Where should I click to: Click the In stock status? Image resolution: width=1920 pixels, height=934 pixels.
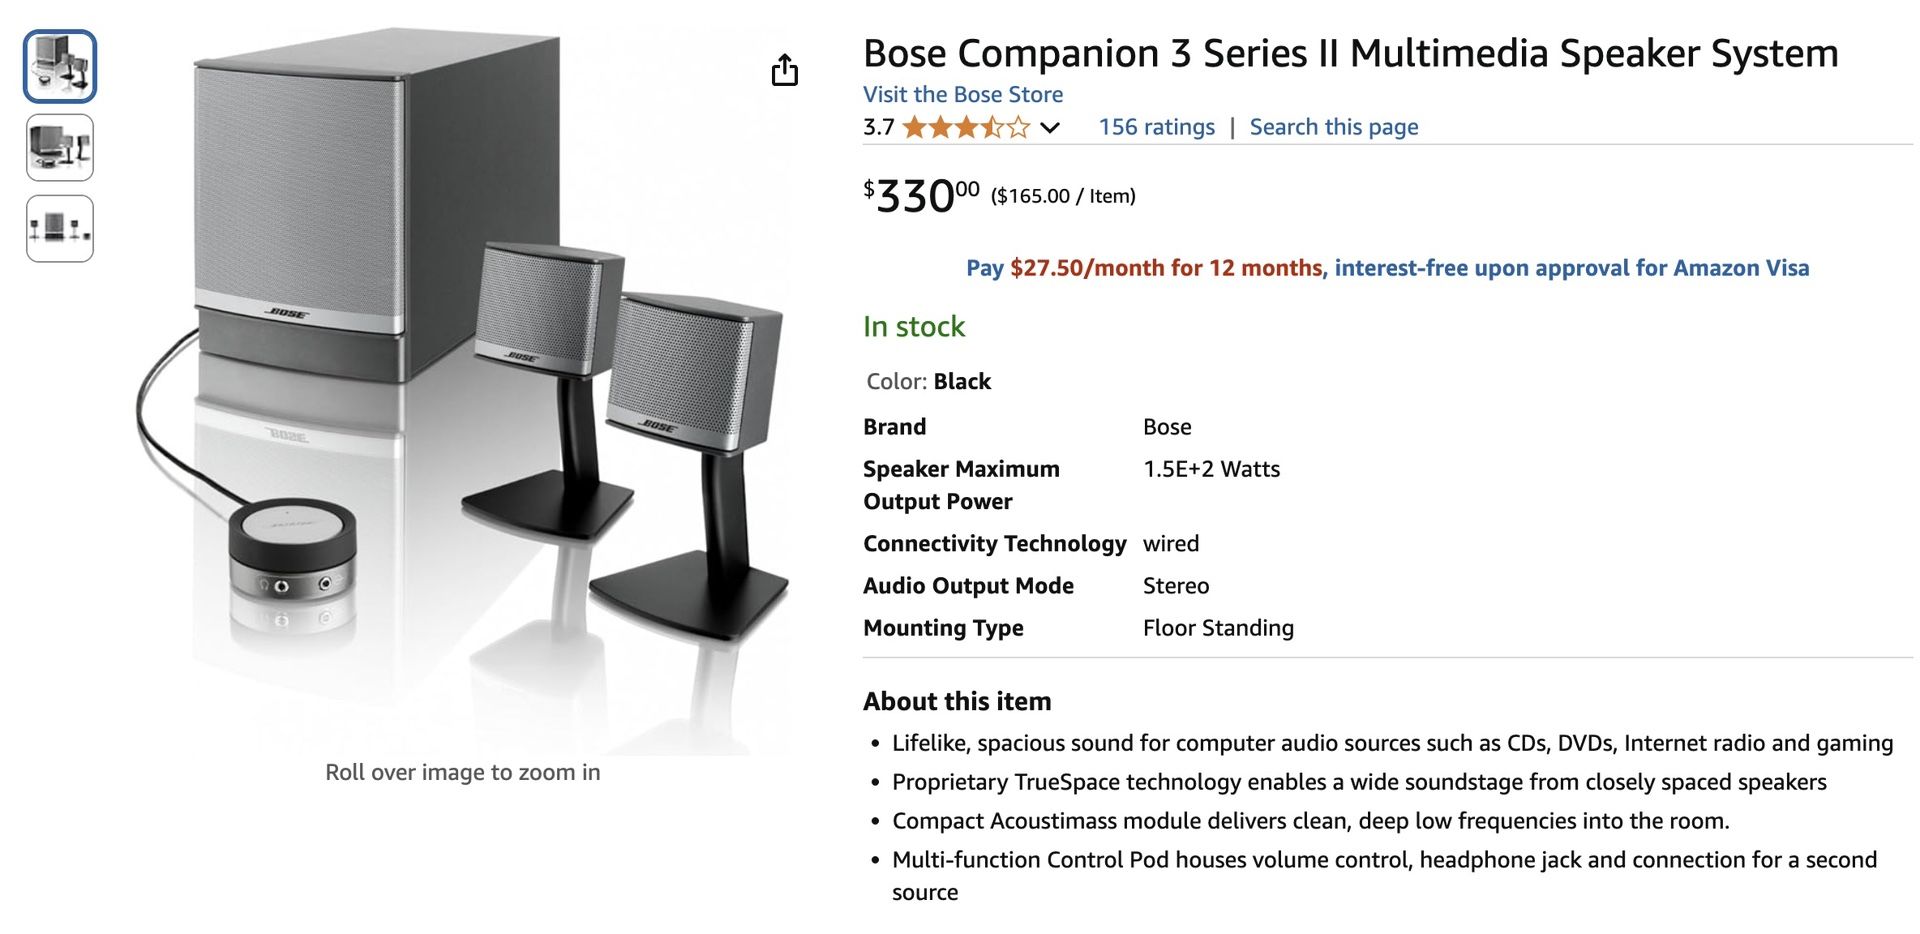tap(913, 326)
